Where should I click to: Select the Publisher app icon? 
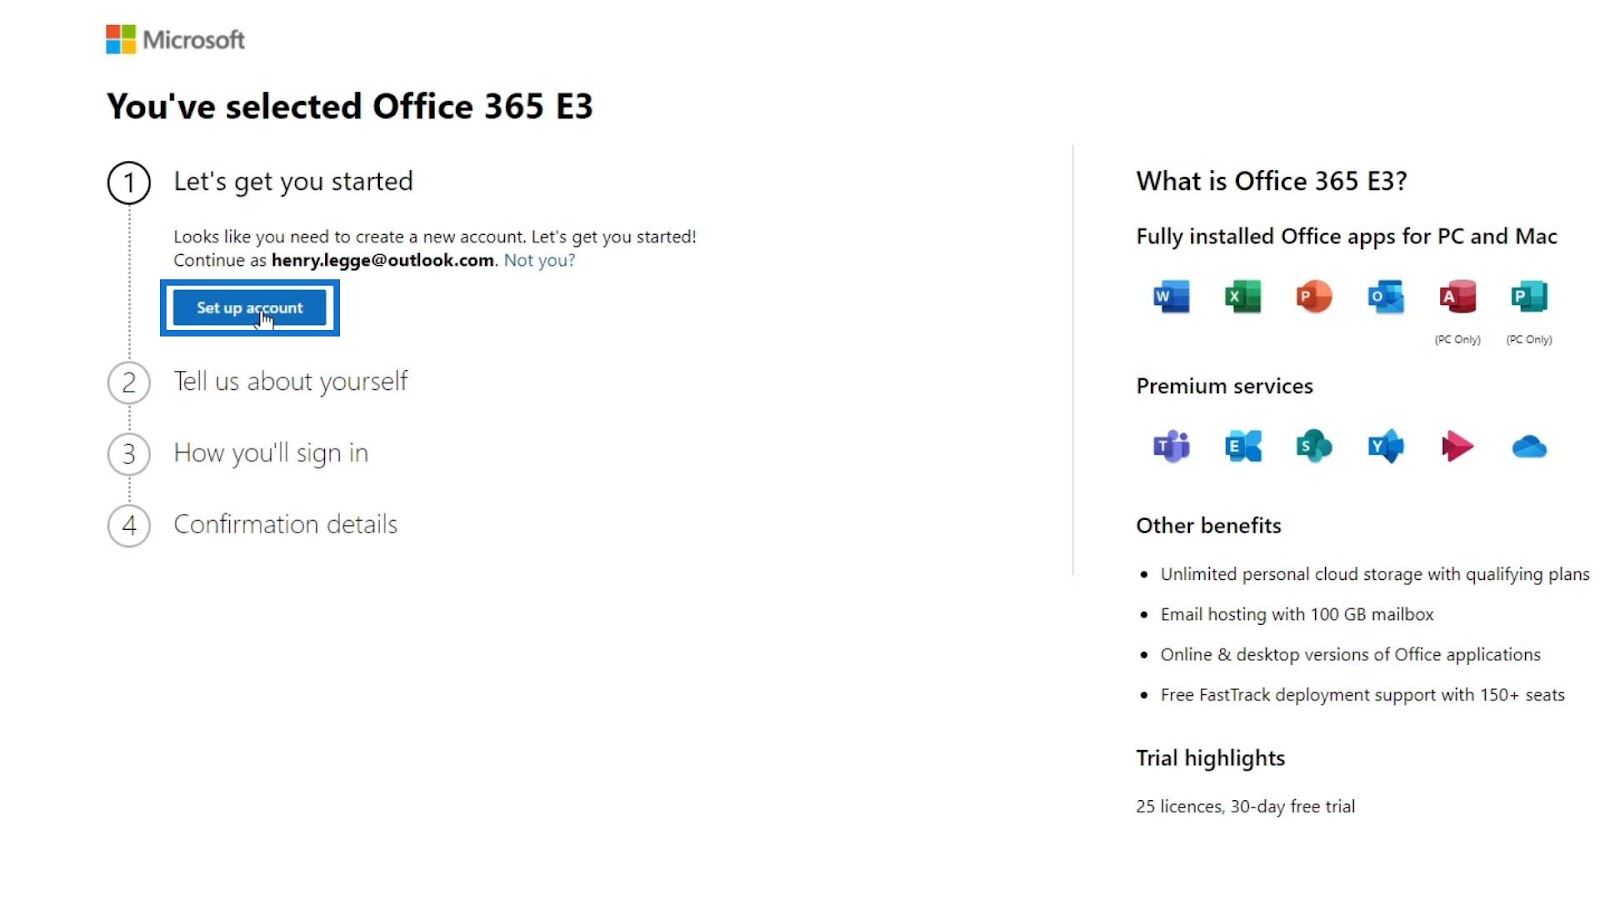coord(1529,297)
